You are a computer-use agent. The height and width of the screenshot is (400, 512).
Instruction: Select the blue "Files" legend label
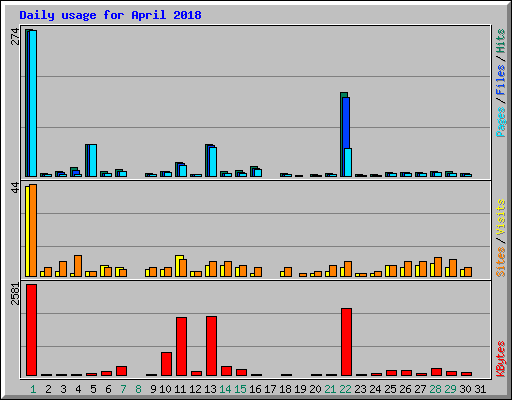[x=500, y=80]
